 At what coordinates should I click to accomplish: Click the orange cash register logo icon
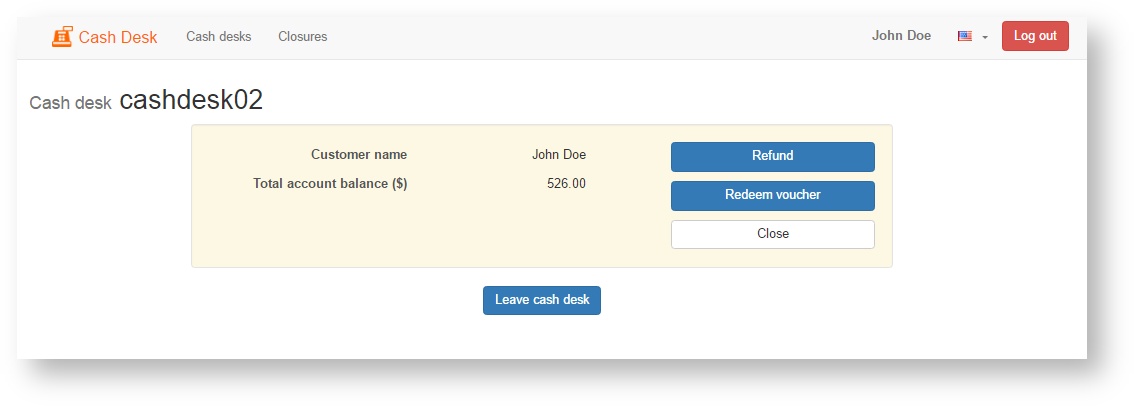pos(62,37)
